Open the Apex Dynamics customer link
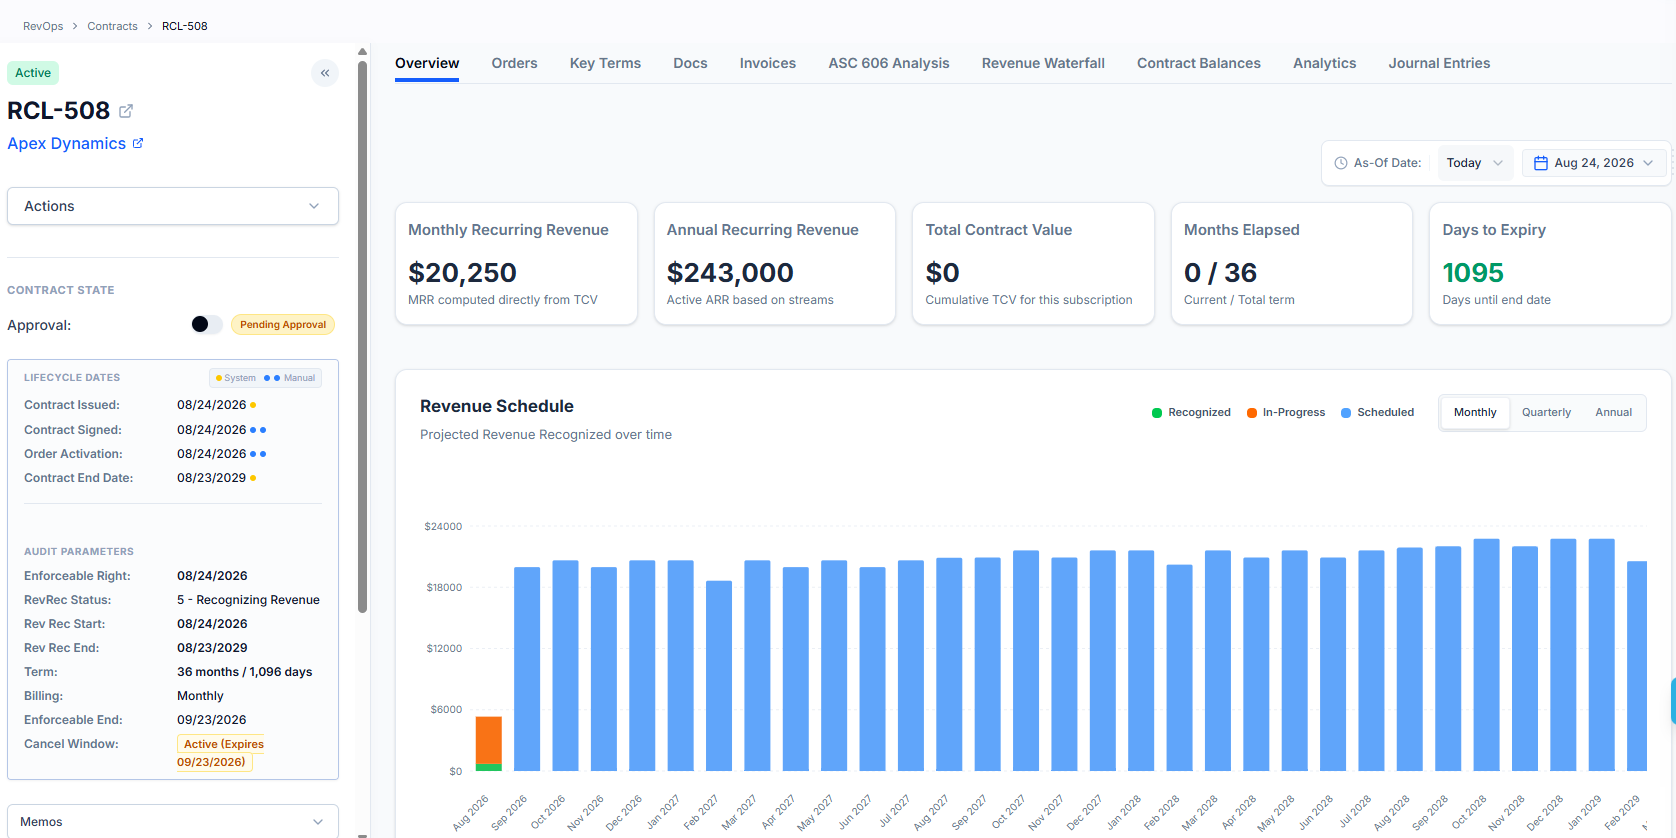Screen dimensions: 1676x838 pos(67,143)
